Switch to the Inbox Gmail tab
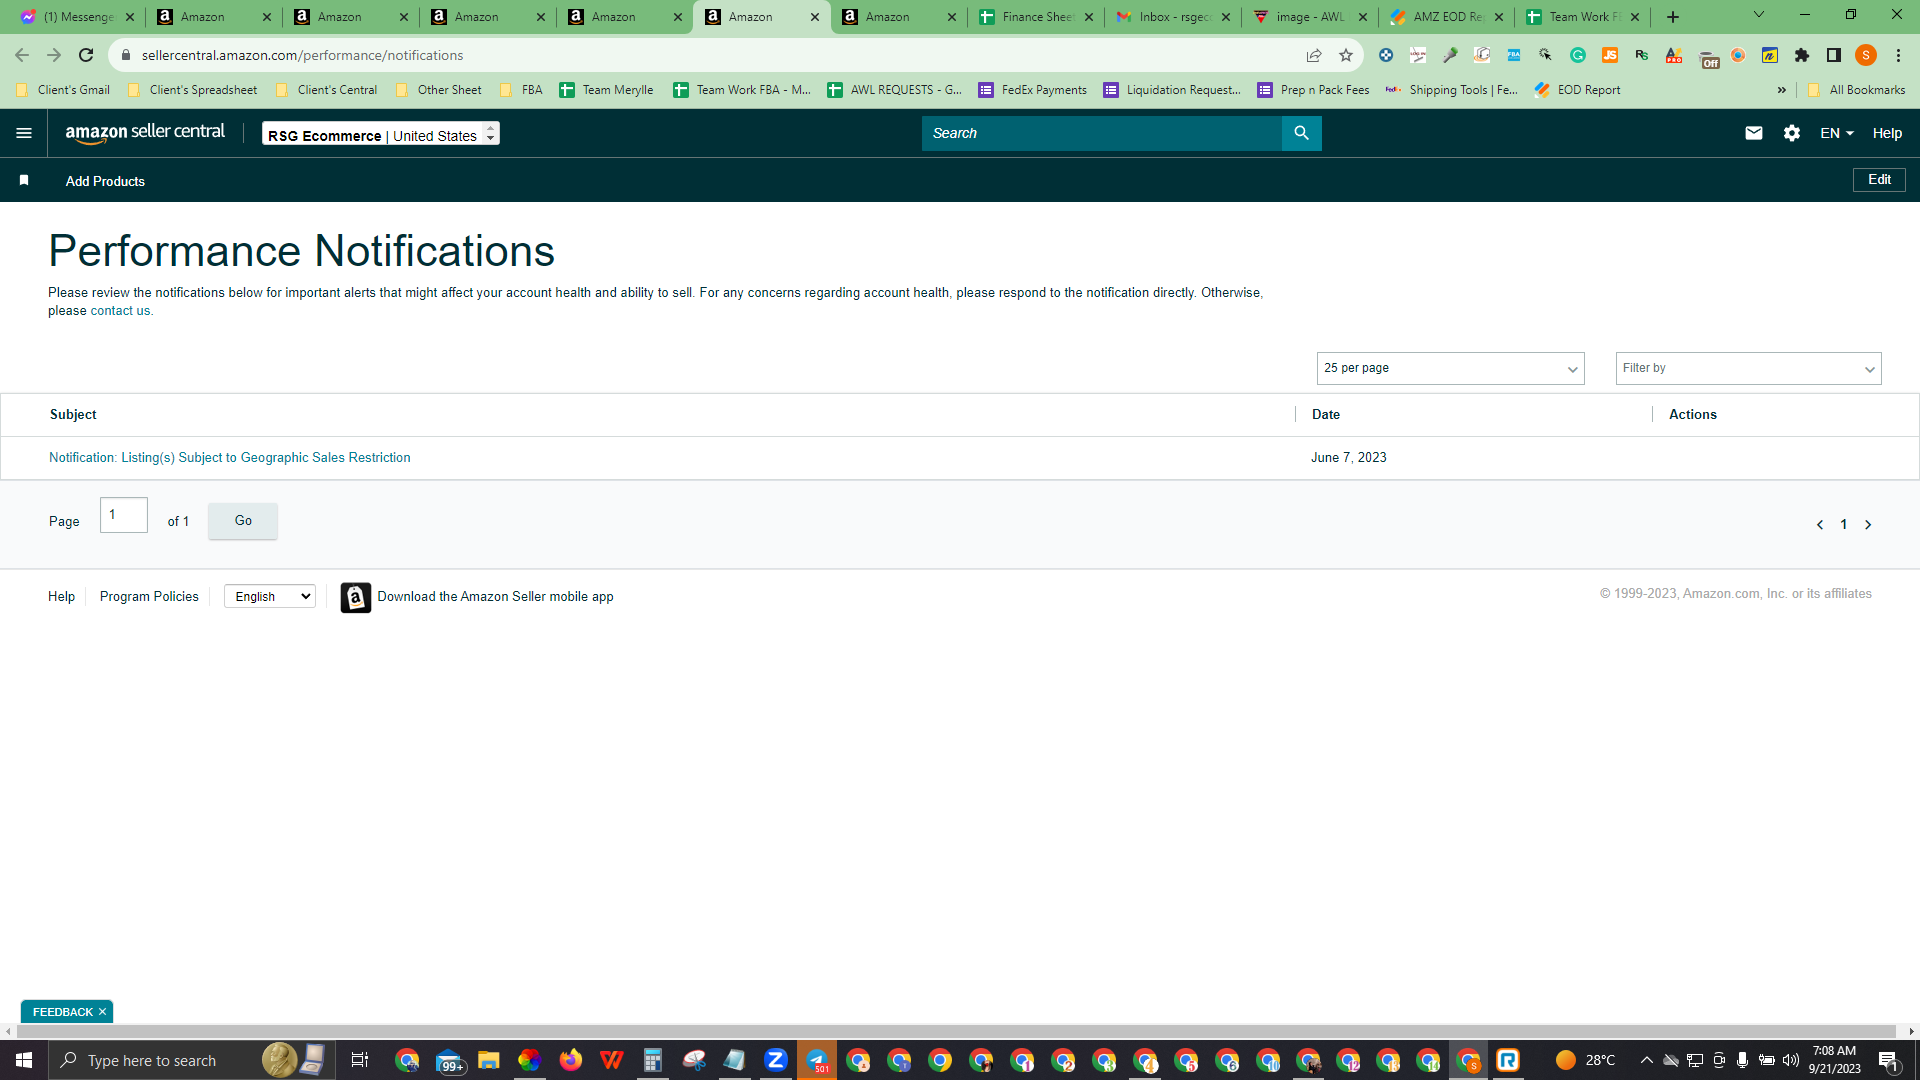The image size is (1920, 1080). click(x=1173, y=17)
